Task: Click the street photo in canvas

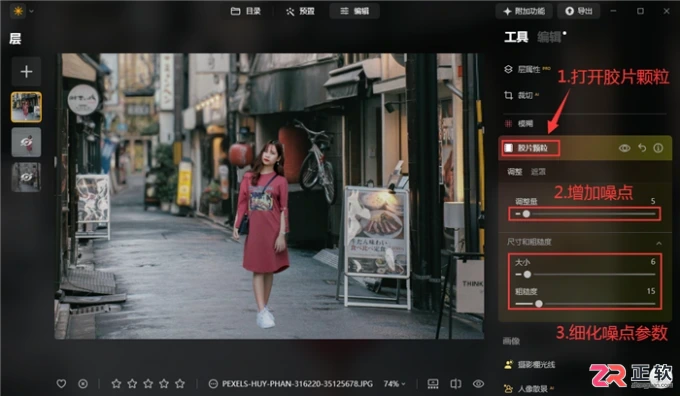Action: (x=269, y=196)
